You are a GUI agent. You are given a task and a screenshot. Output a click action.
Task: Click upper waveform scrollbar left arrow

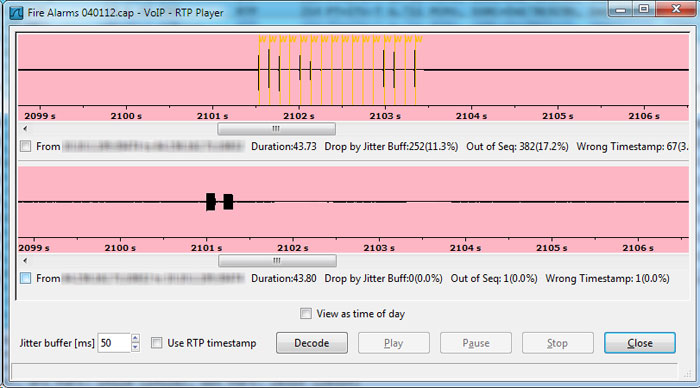pos(25,129)
